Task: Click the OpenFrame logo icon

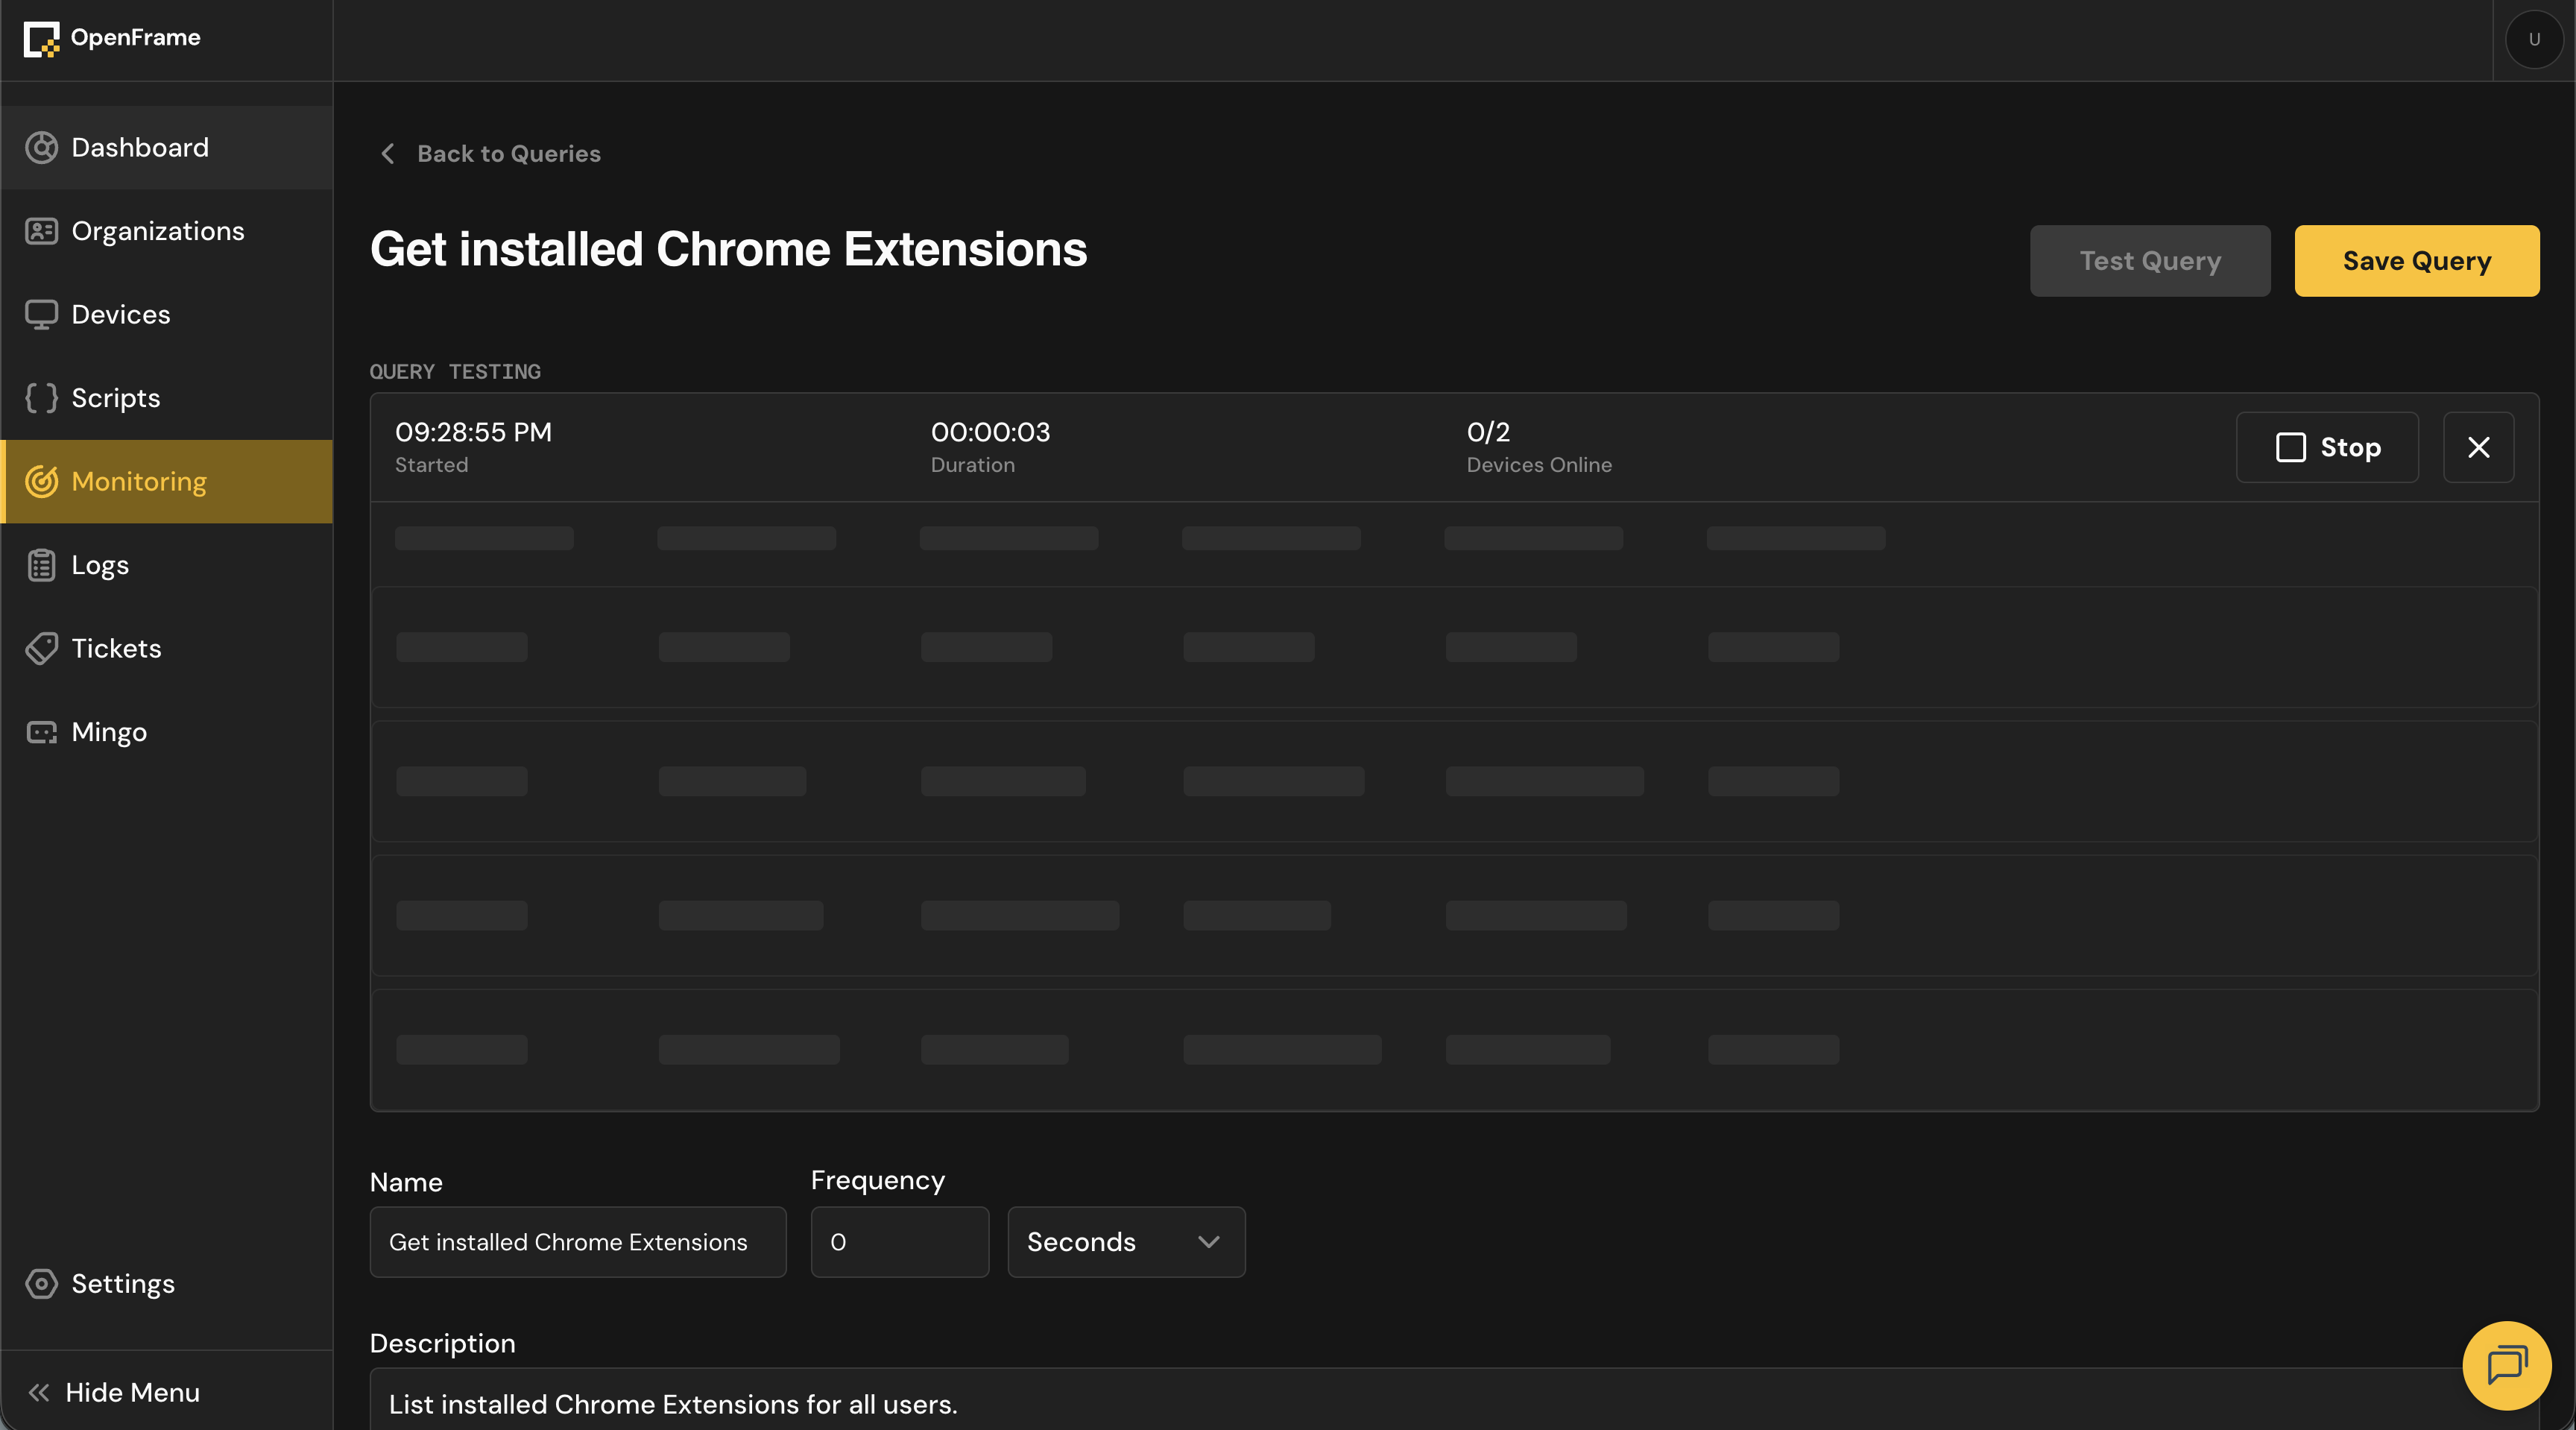Action: pos(41,40)
